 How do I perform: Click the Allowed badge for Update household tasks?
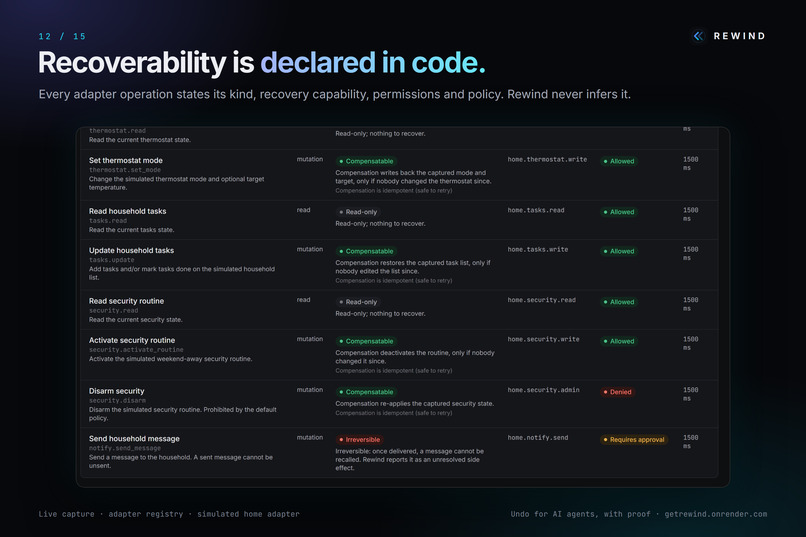[x=618, y=251]
